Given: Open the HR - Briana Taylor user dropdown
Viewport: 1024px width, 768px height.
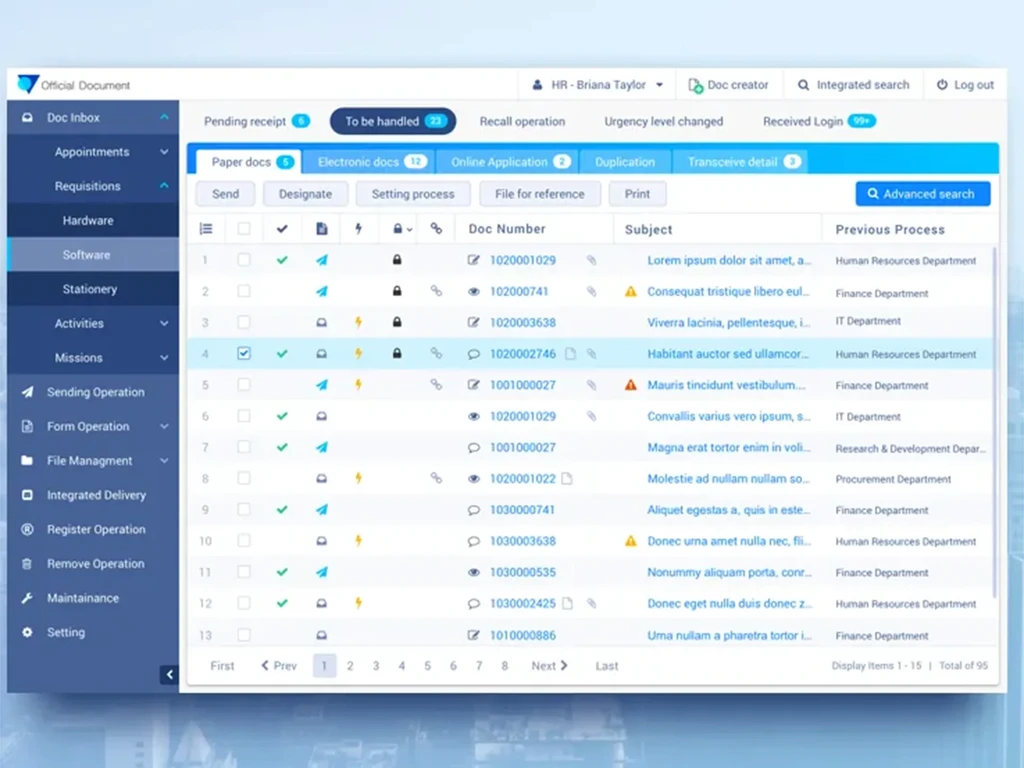Looking at the screenshot, I should click(598, 85).
